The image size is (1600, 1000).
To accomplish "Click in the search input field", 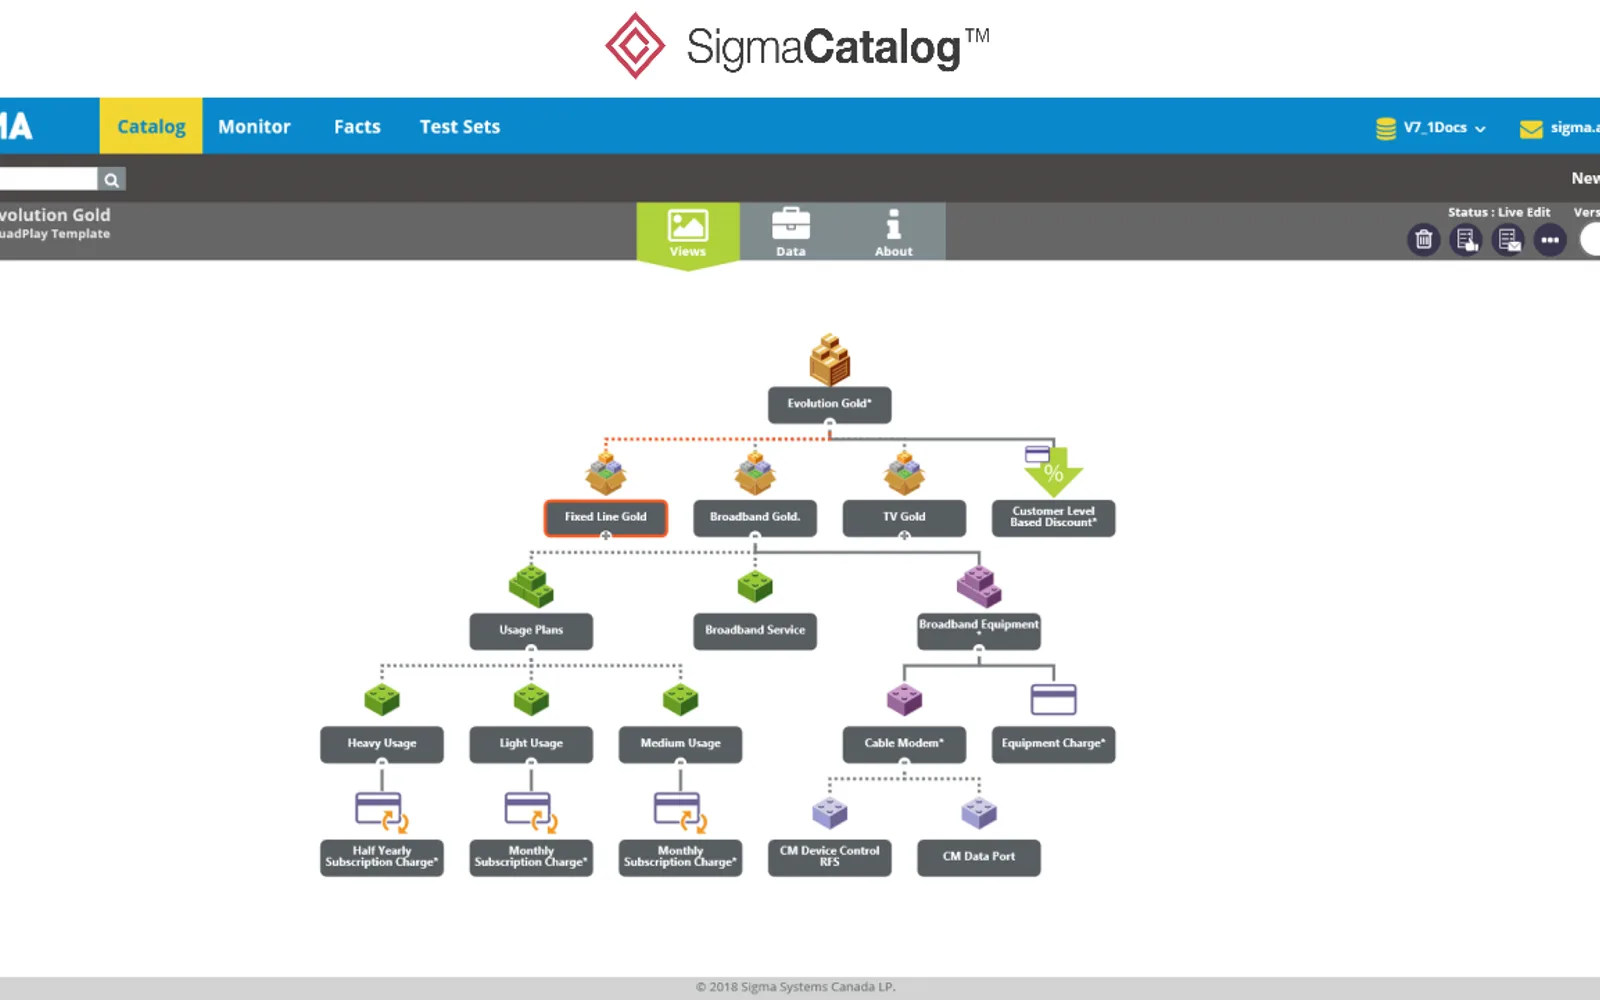I will [48, 179].
